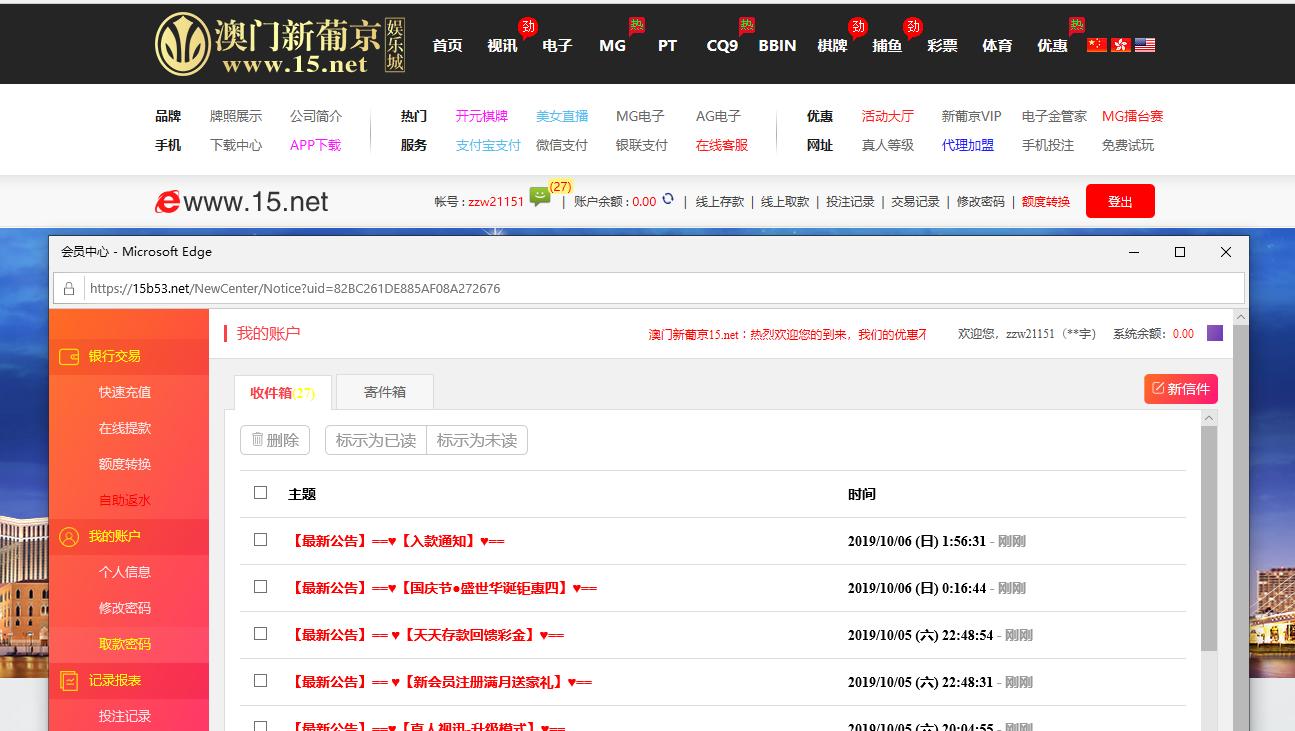Screen dimensions: 1295x731
Task: Open 棋牌 in the top navigation
Action: (x=832, y=45)
